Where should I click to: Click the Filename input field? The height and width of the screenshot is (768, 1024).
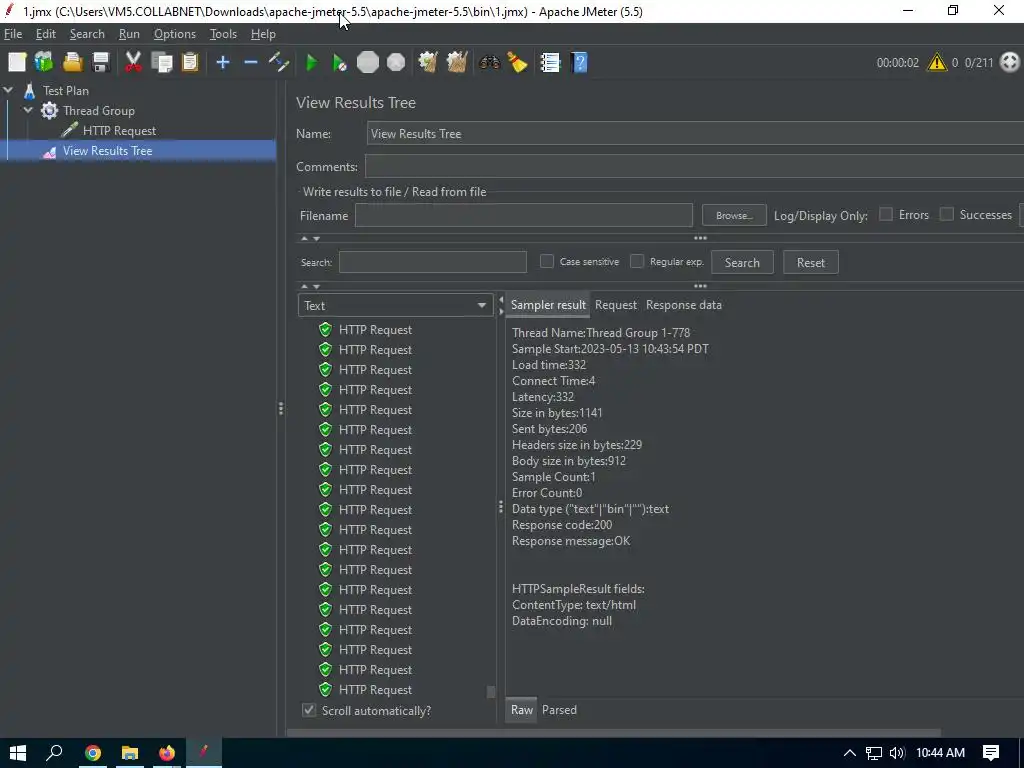click(524, 215)
